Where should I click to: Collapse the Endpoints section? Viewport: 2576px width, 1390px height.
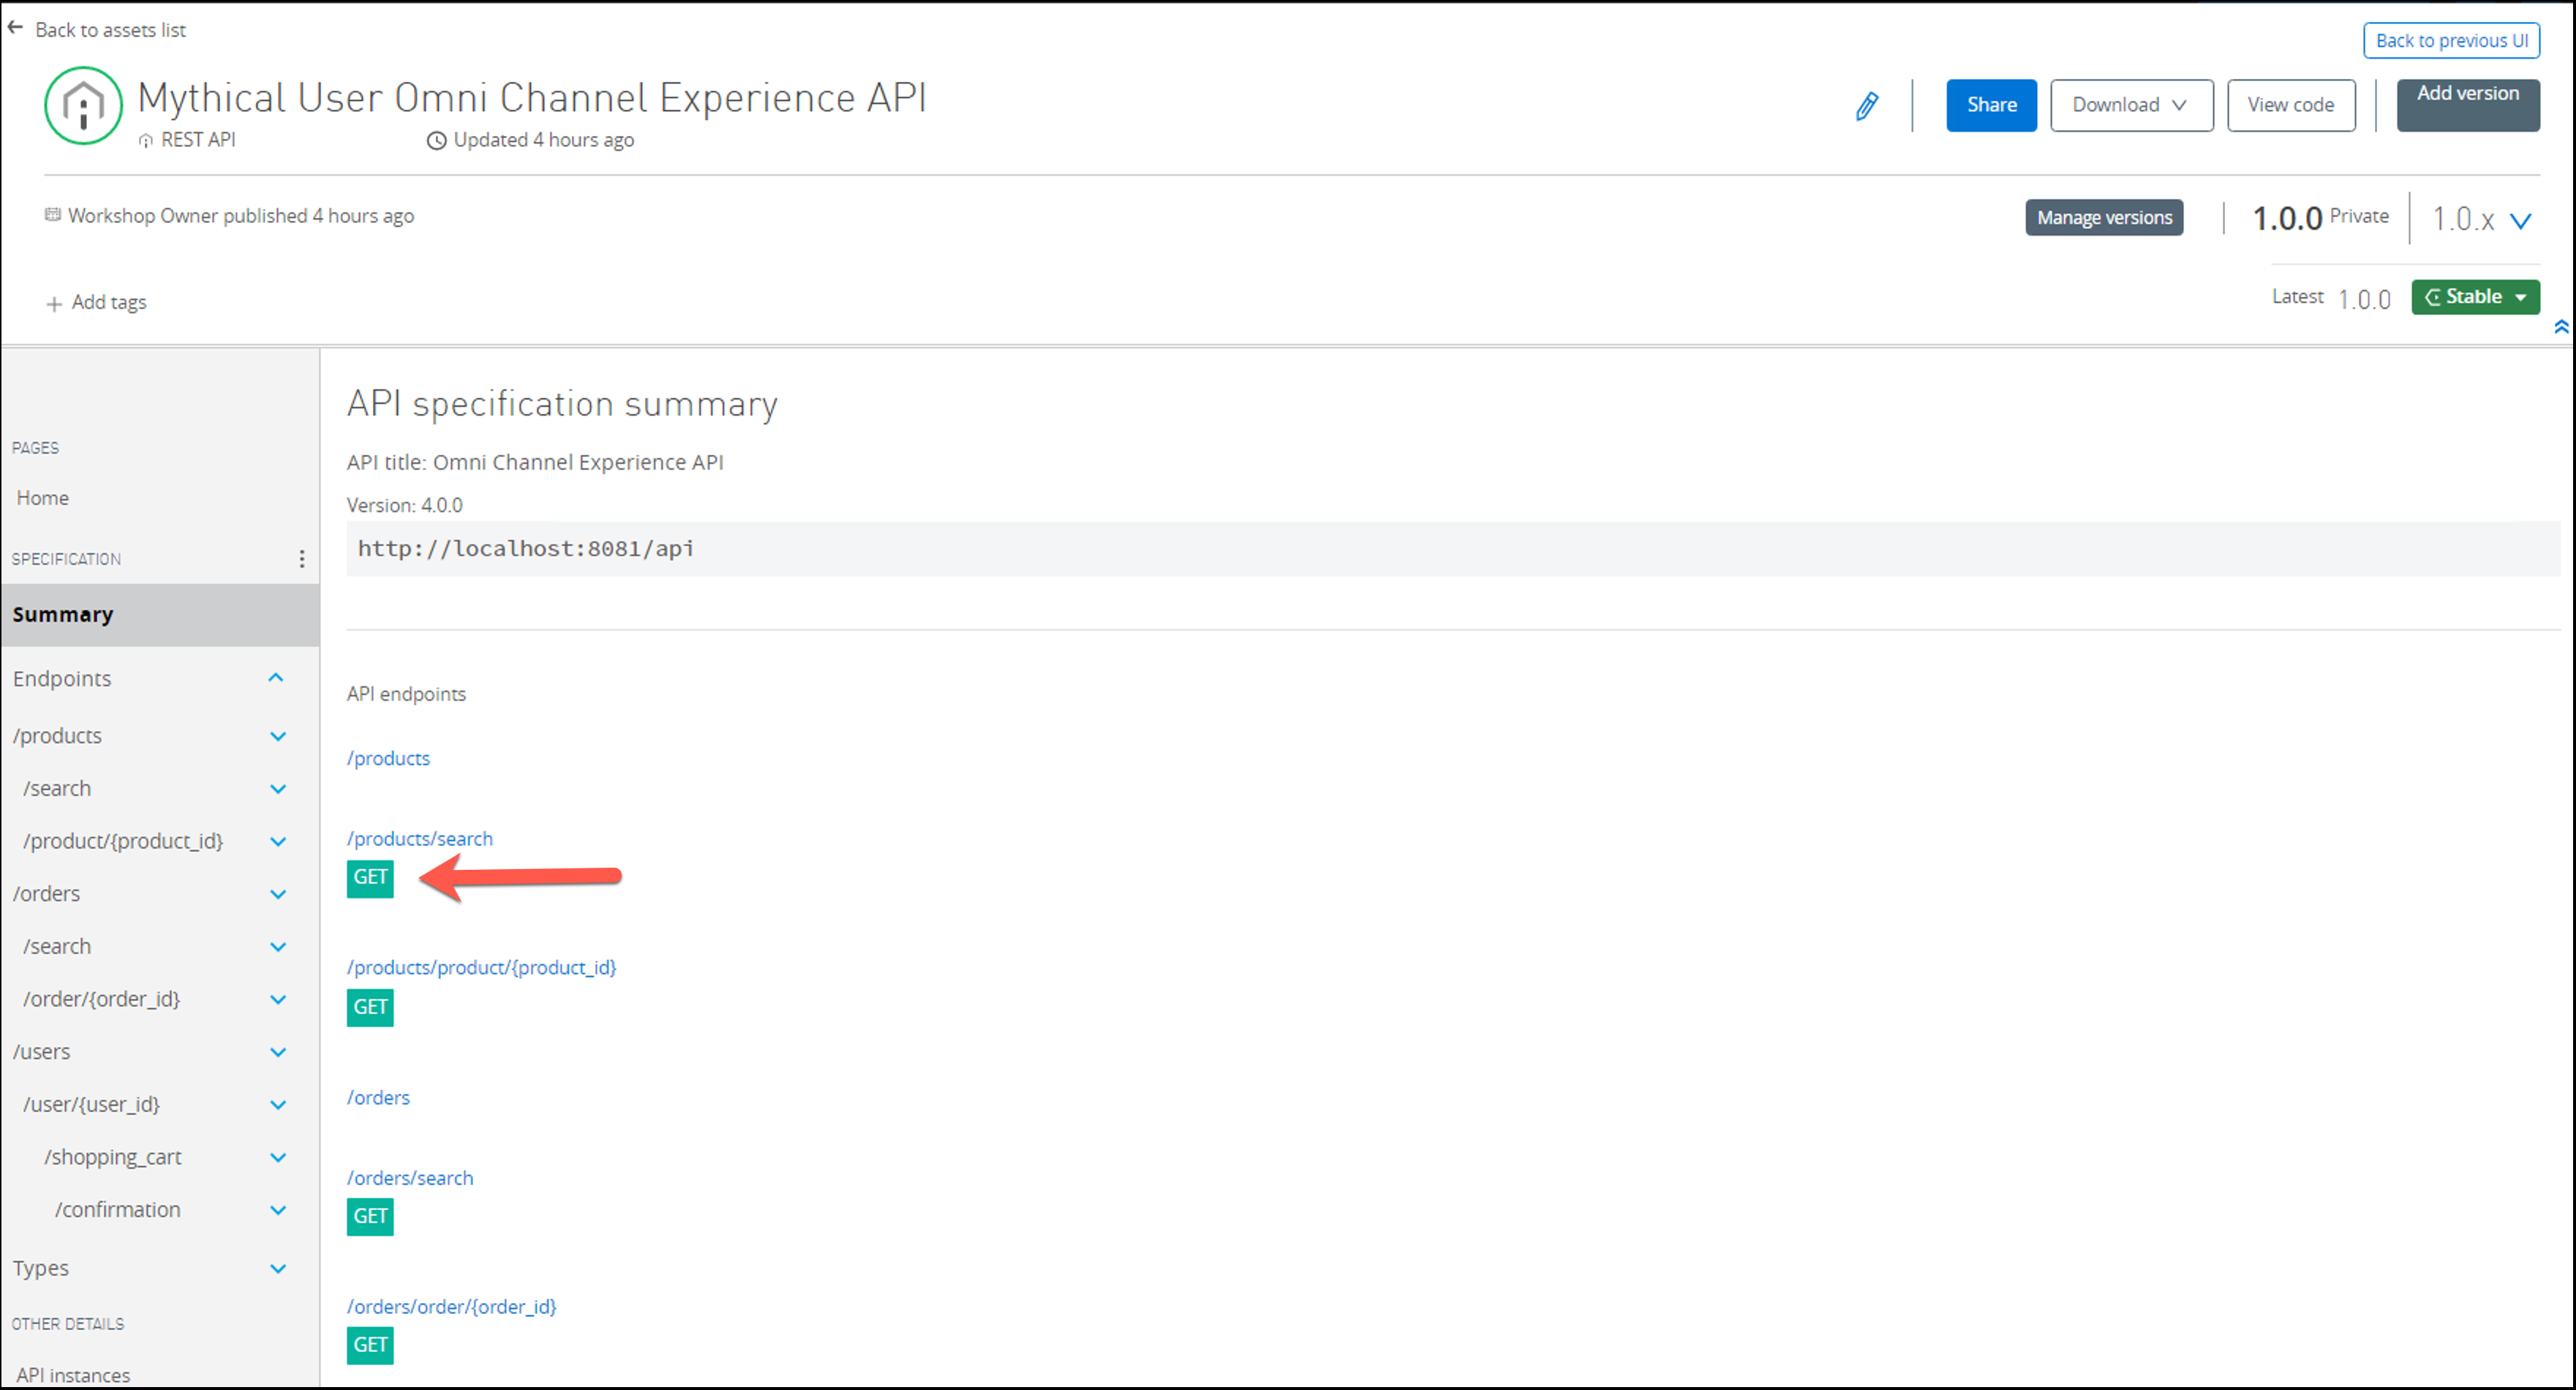click(276, 678)
